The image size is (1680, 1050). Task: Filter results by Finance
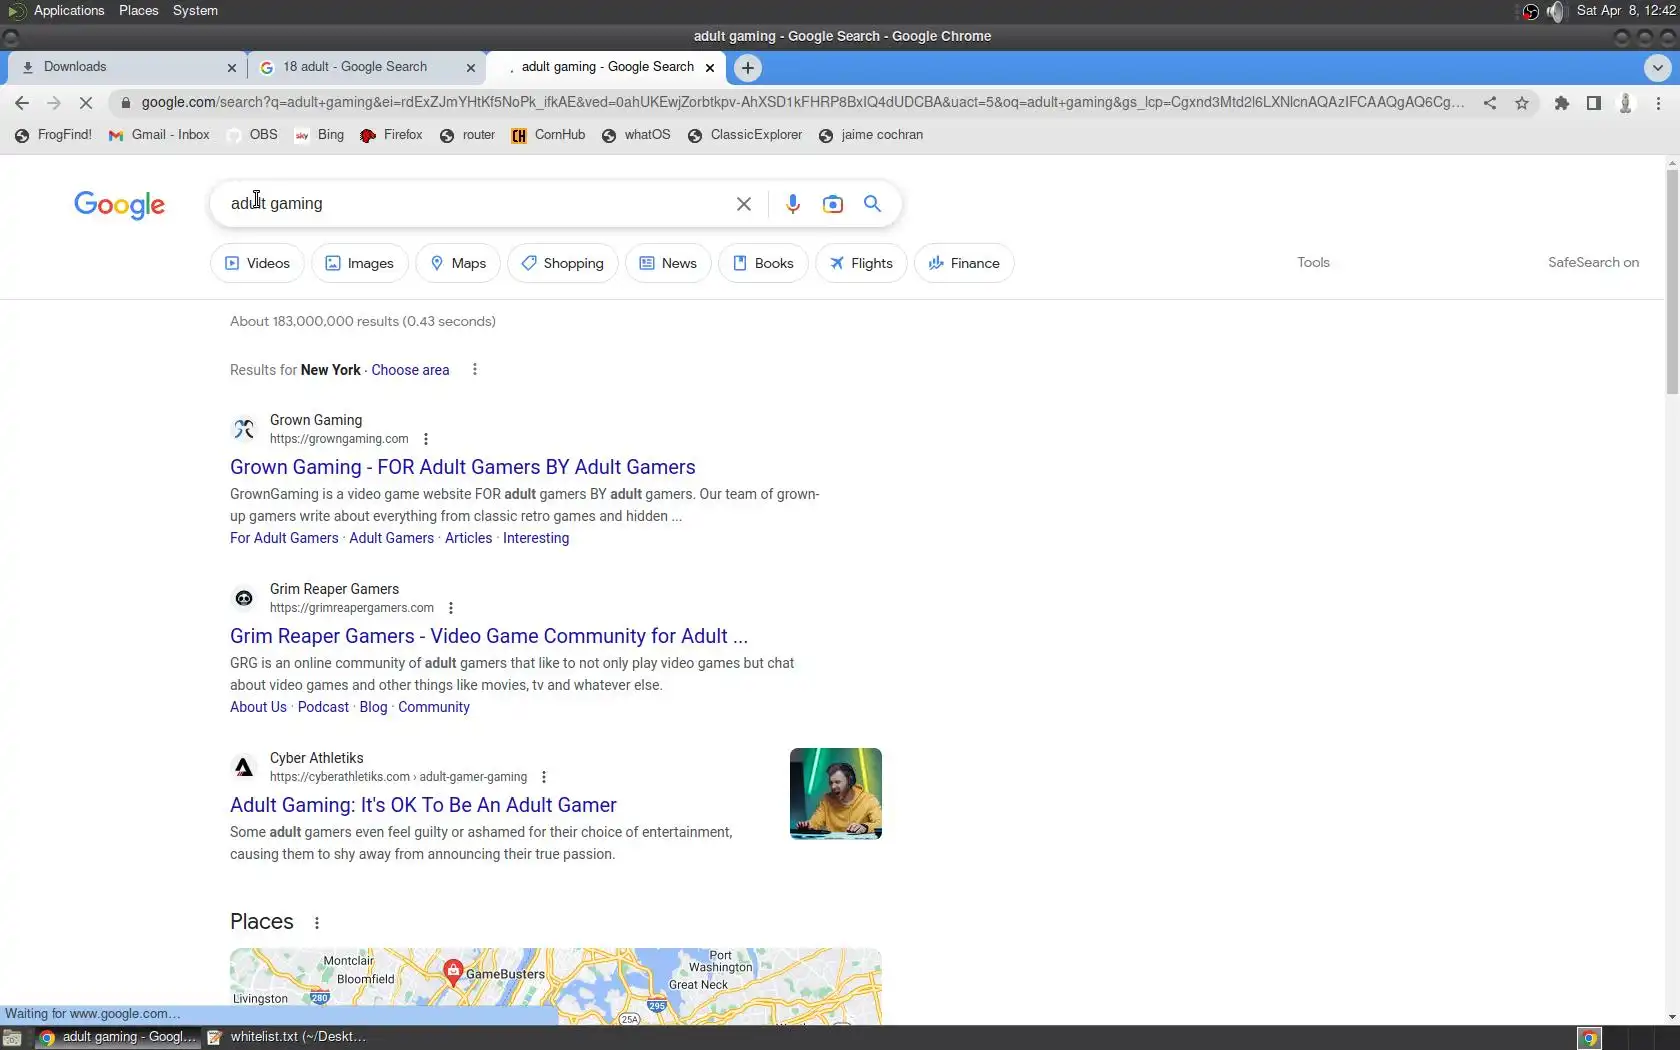964,263
